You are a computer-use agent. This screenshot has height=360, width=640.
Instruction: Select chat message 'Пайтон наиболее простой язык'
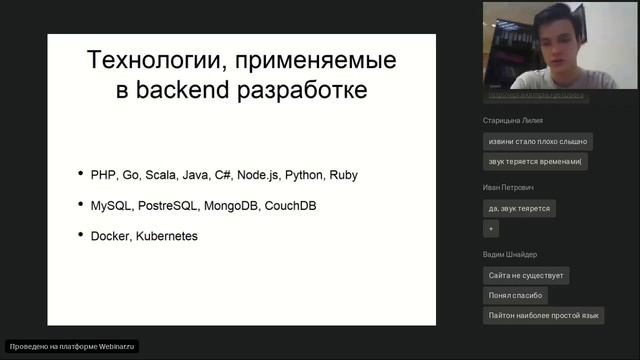tap(543, 316)
